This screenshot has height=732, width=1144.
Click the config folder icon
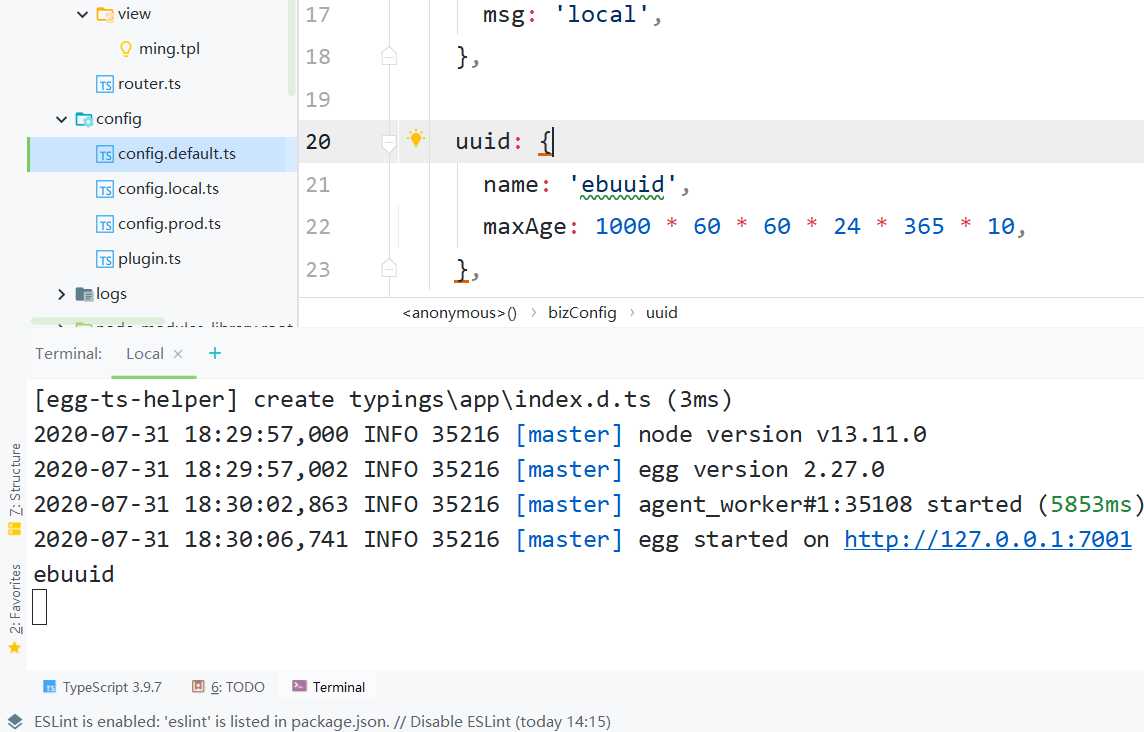[x=84, y=119]
